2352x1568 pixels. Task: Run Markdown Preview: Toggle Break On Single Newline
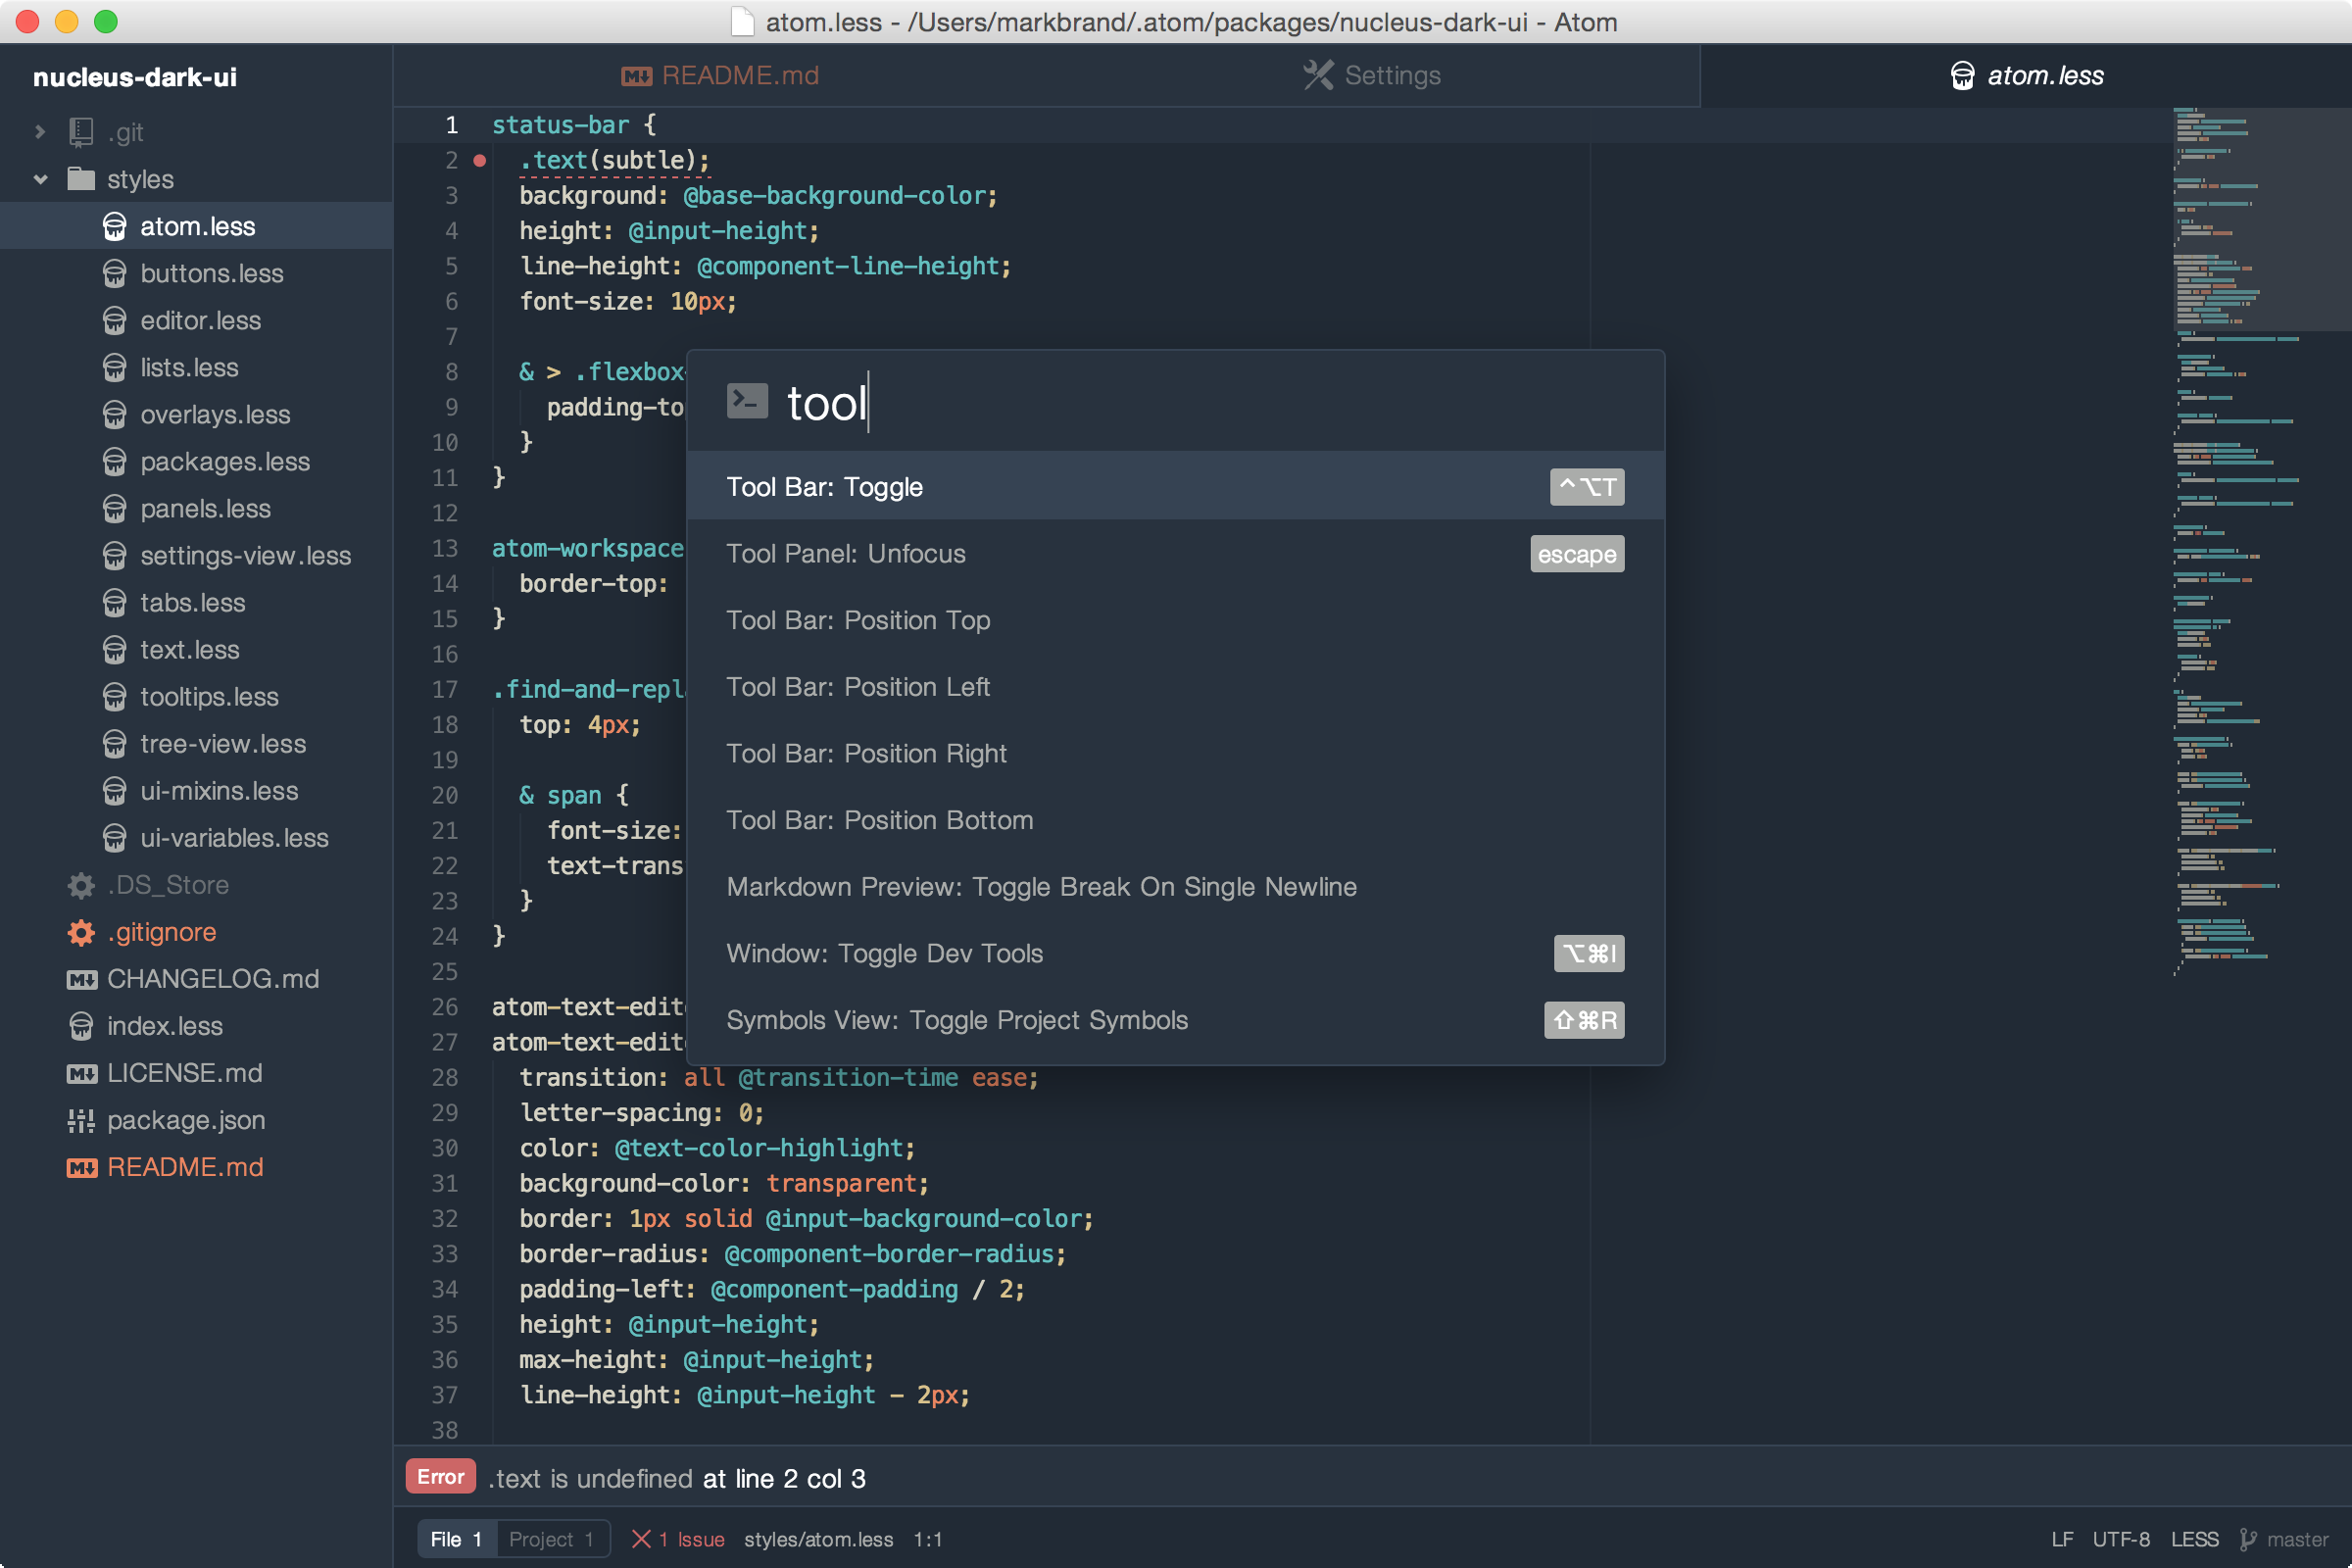[1175, 887]
